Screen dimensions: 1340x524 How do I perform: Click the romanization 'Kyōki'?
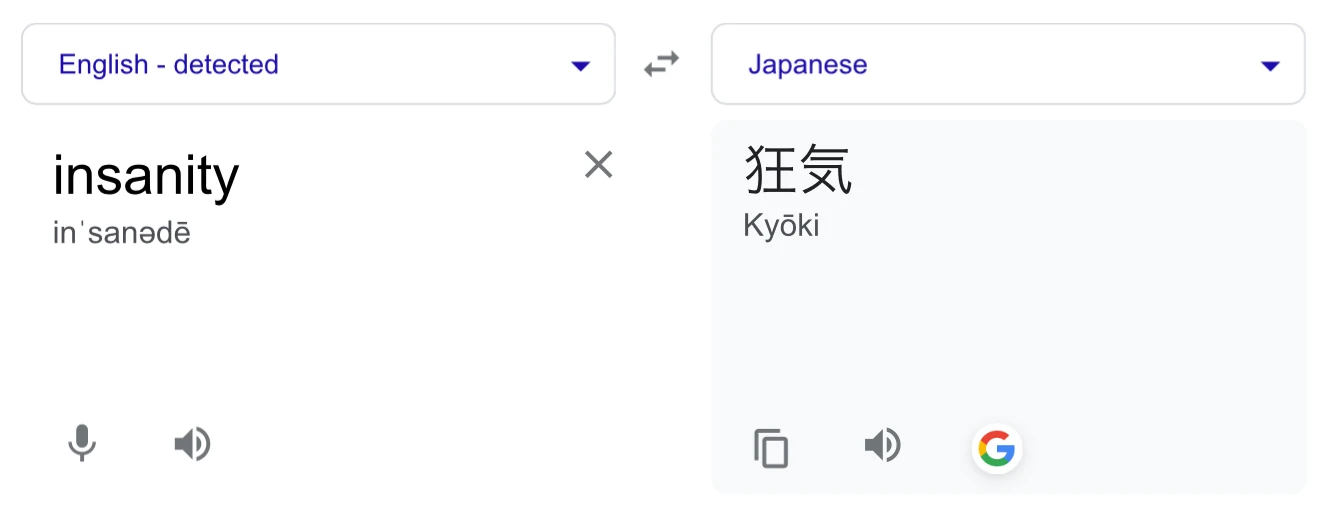[781, 226]
